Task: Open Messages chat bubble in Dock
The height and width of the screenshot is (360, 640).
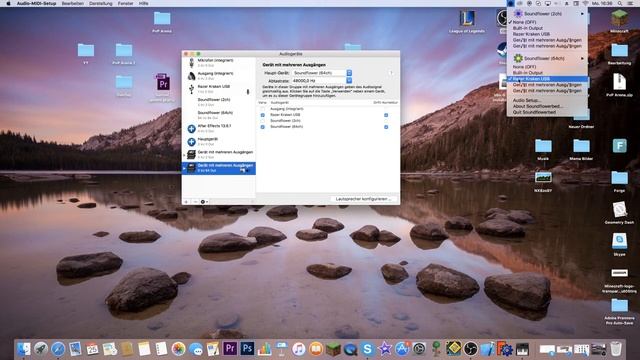Action: (x=196, y=349)
